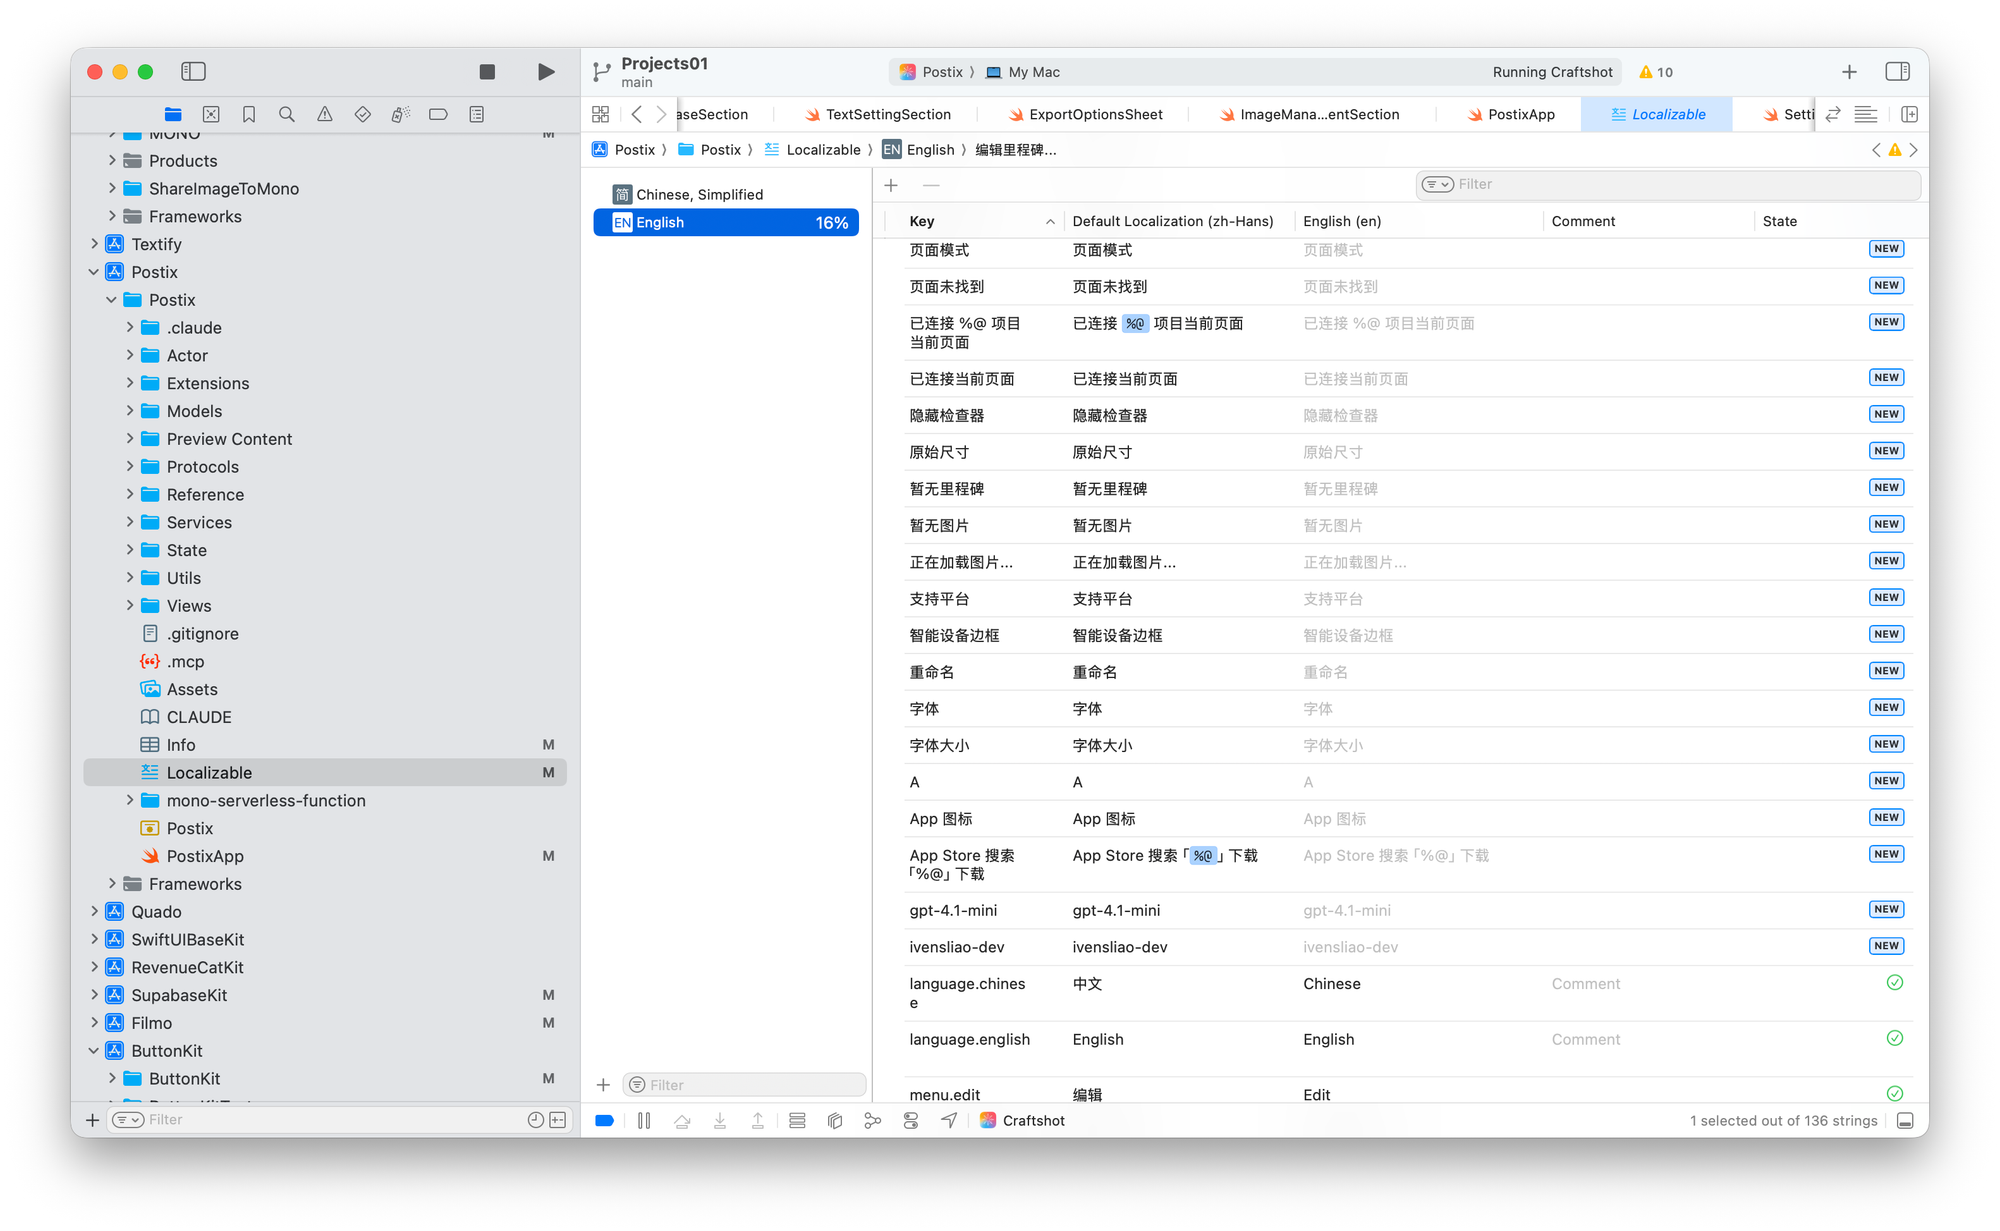Image resolution: width=2000 pixels, height=1231 pixels.
Task: Open the Bookmark navigator icon
Action: [249, 114]
